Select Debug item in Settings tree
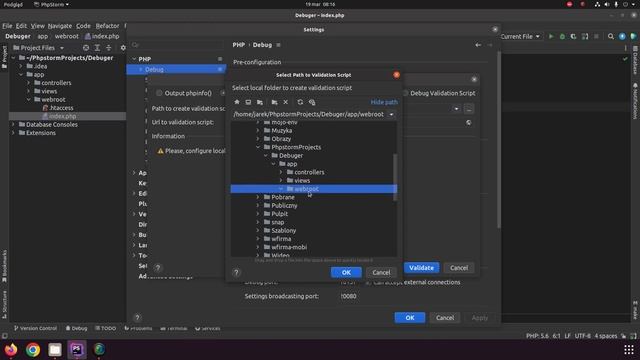640x360 pixels. (x=176, y=69)
